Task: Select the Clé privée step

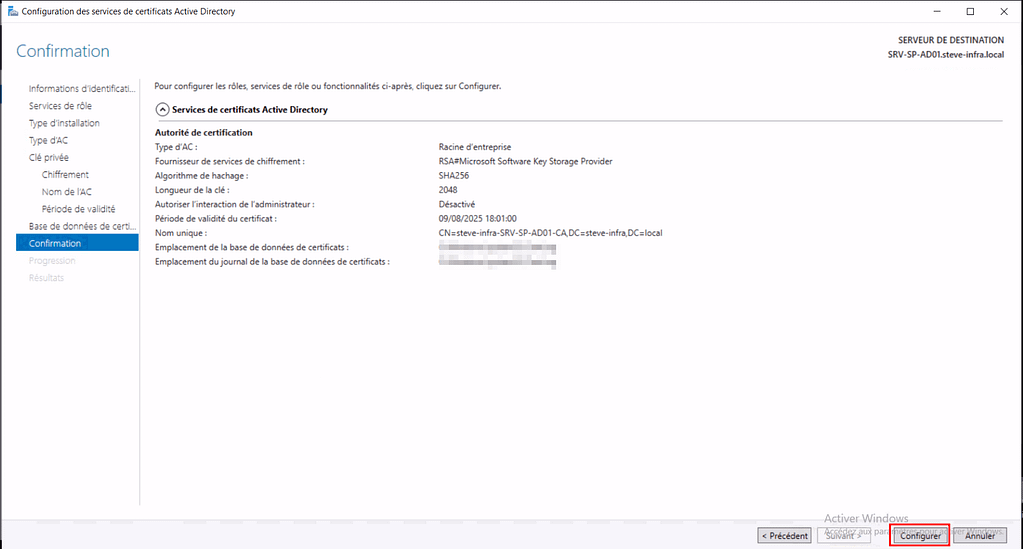Action: [49, 158]
